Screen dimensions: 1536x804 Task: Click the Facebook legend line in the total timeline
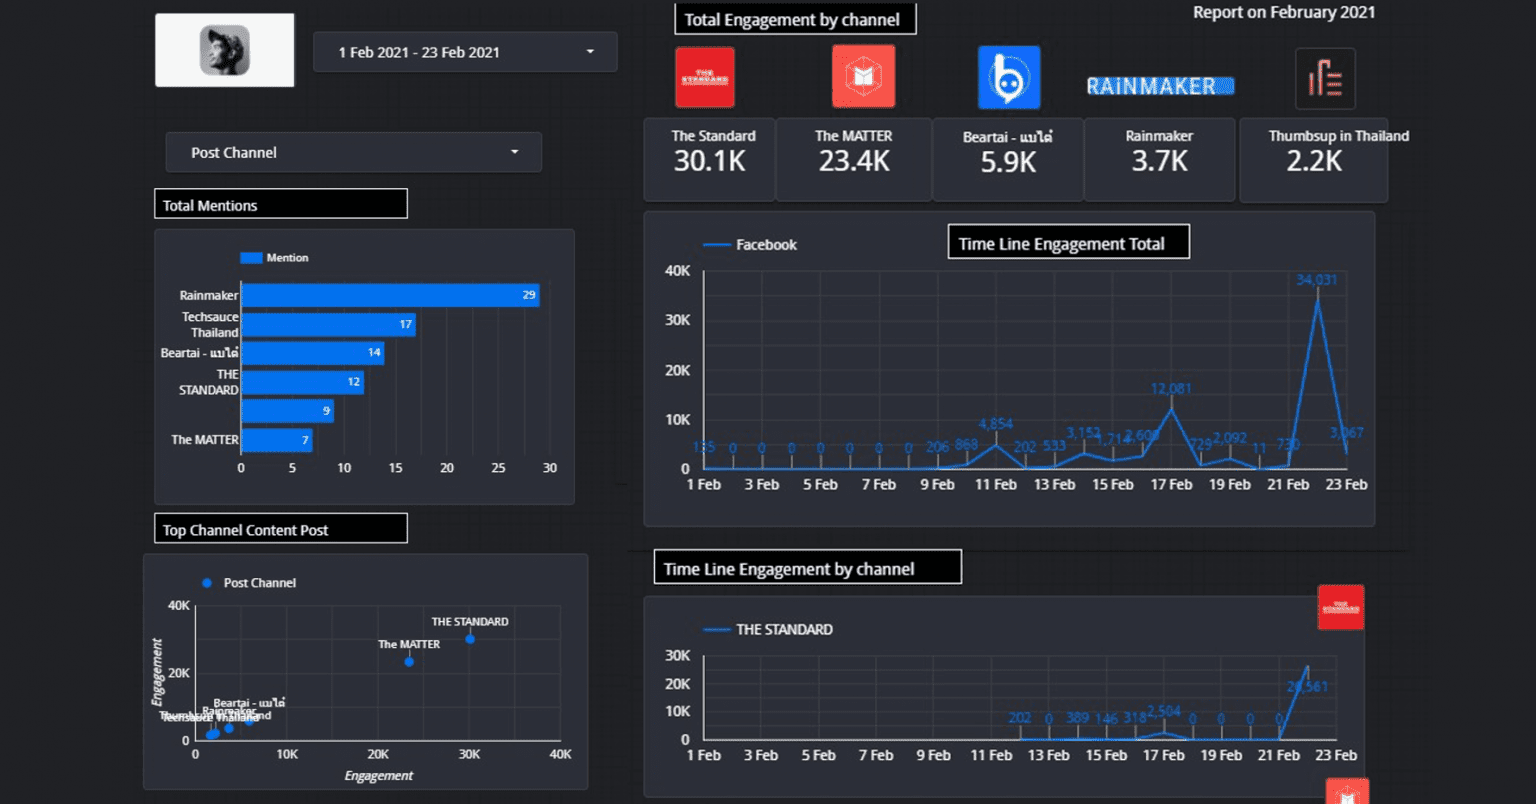tap(717, 245)
